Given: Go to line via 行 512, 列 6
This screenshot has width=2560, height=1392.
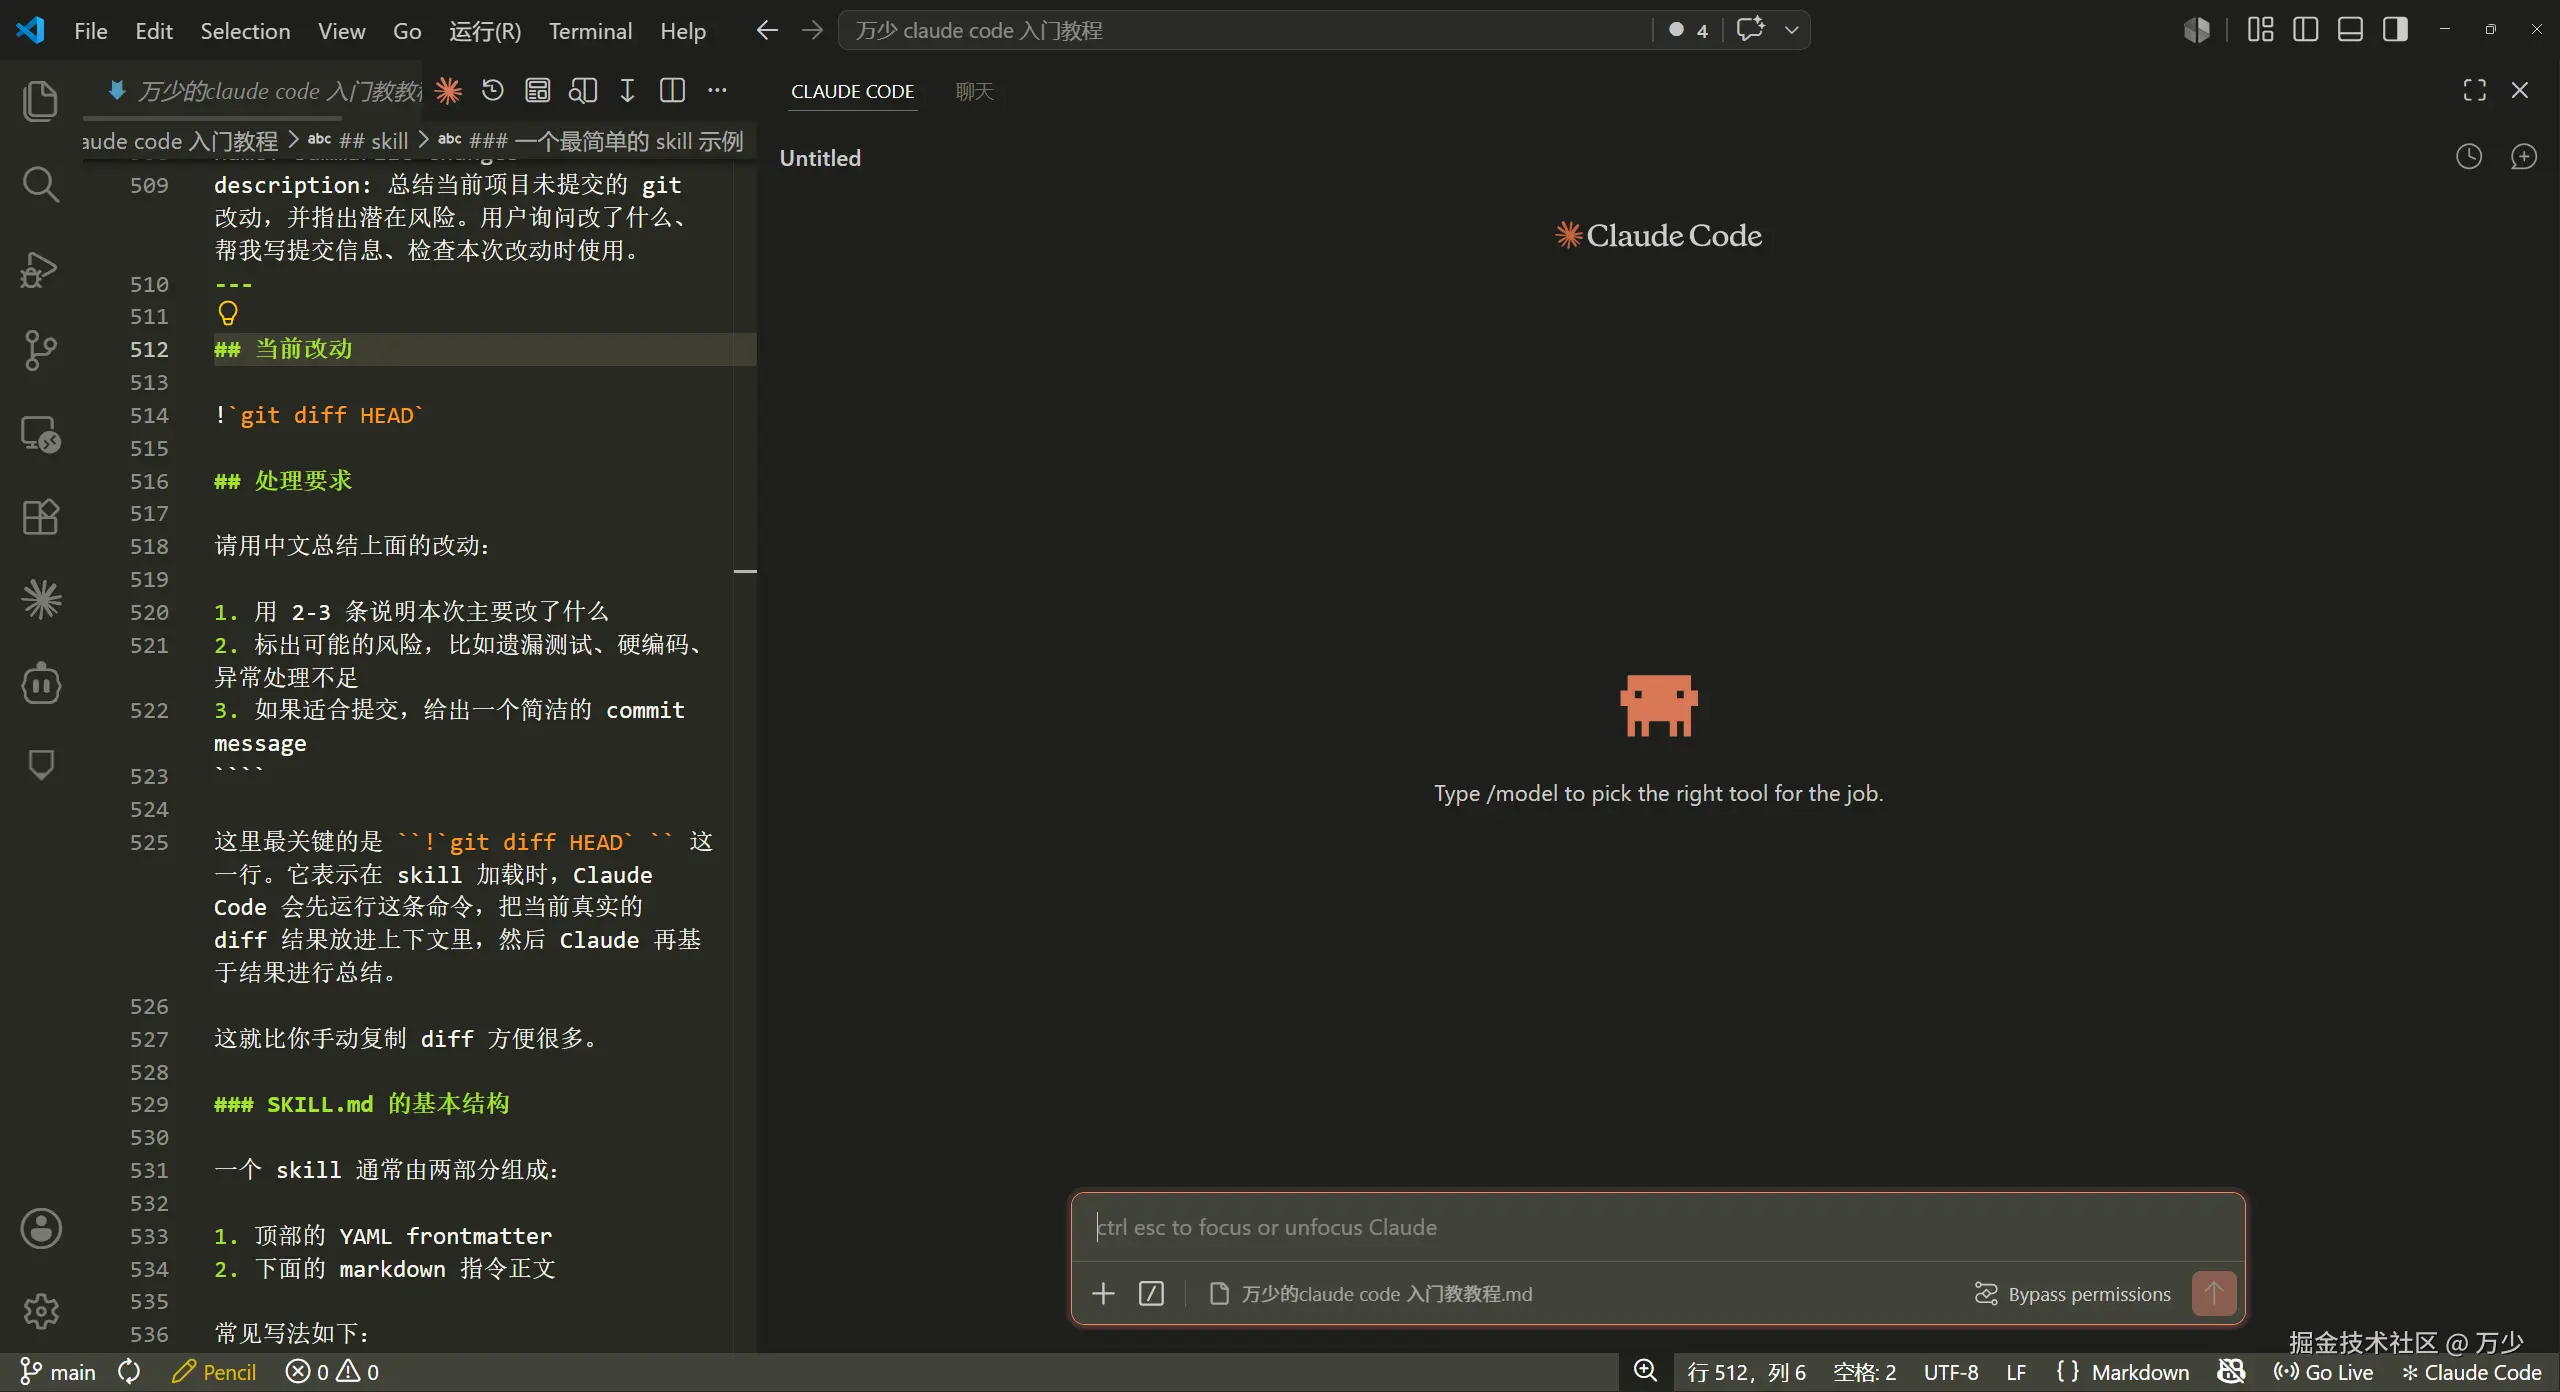Looking at the screenshot, I should coord(1746,1372).
